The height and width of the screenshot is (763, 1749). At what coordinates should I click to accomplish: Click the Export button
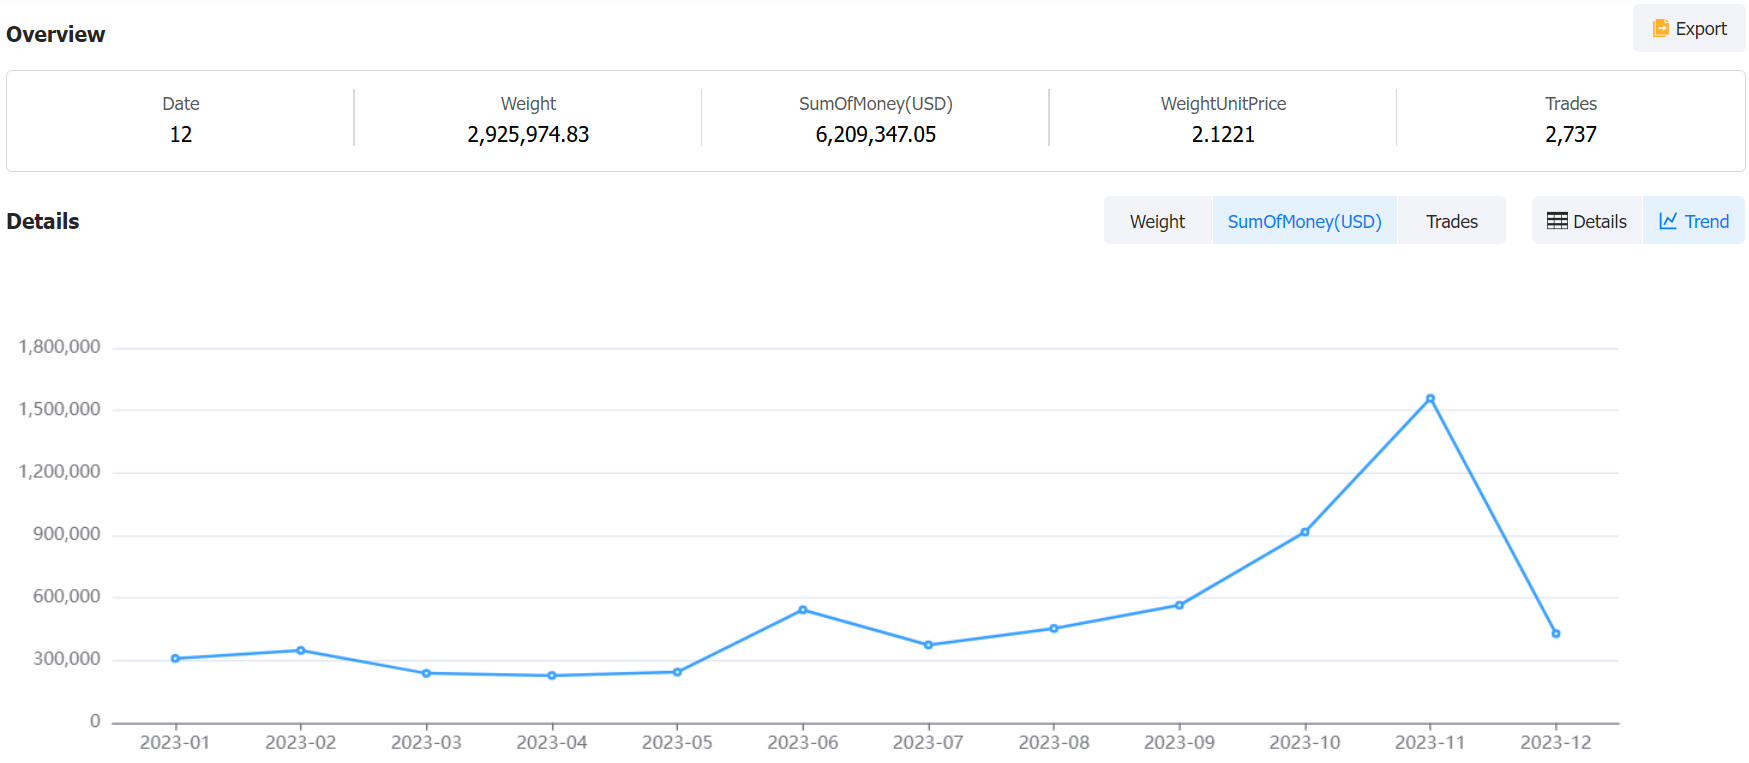1689,29
